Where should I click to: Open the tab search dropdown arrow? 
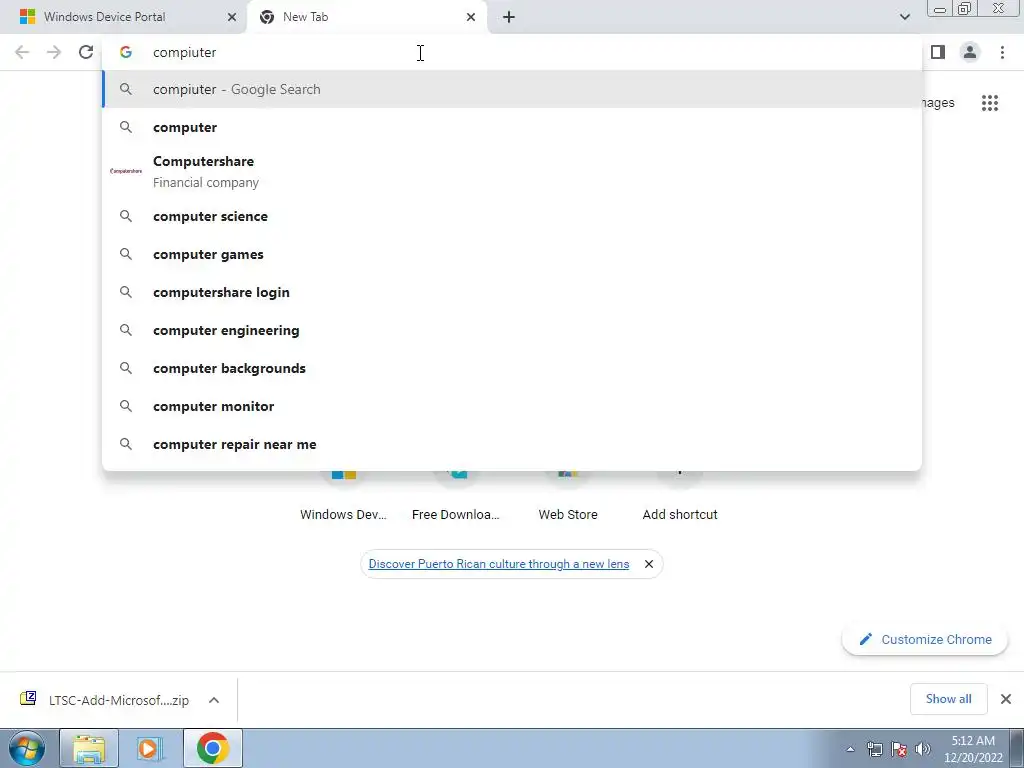coord(904,17)
